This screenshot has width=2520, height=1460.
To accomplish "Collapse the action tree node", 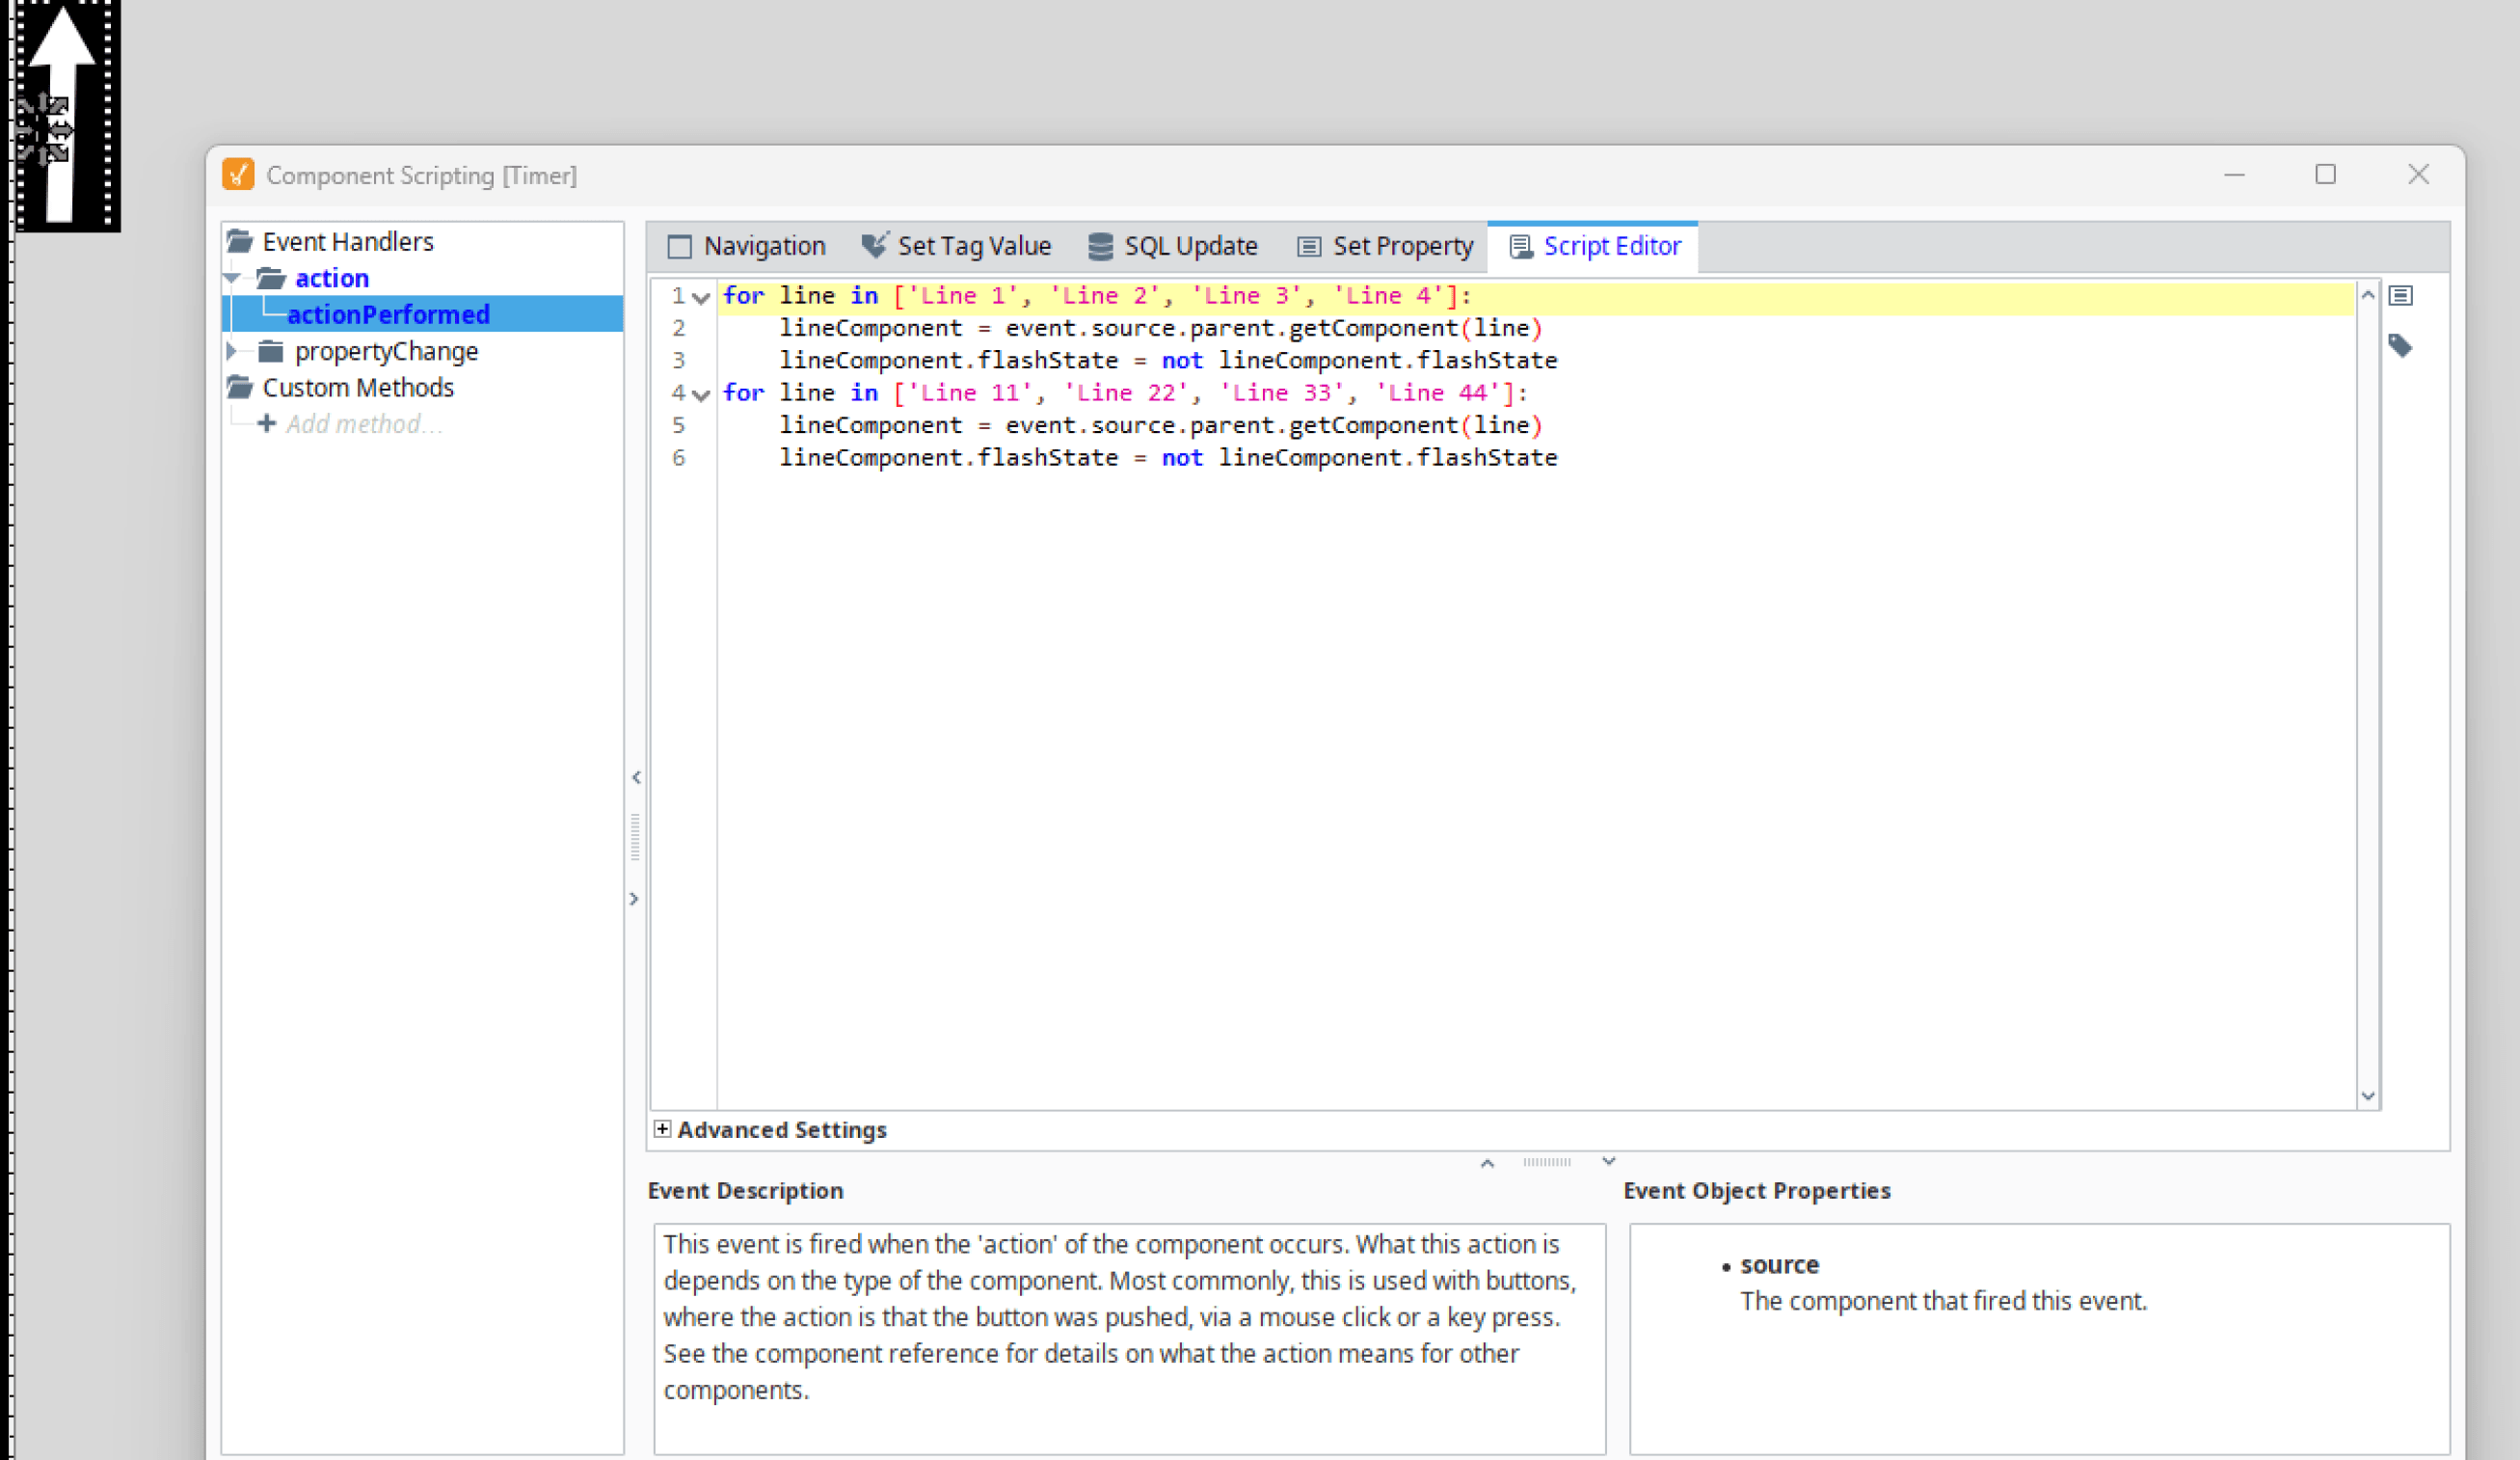I will pyautogui.click(x=232, y=278).
